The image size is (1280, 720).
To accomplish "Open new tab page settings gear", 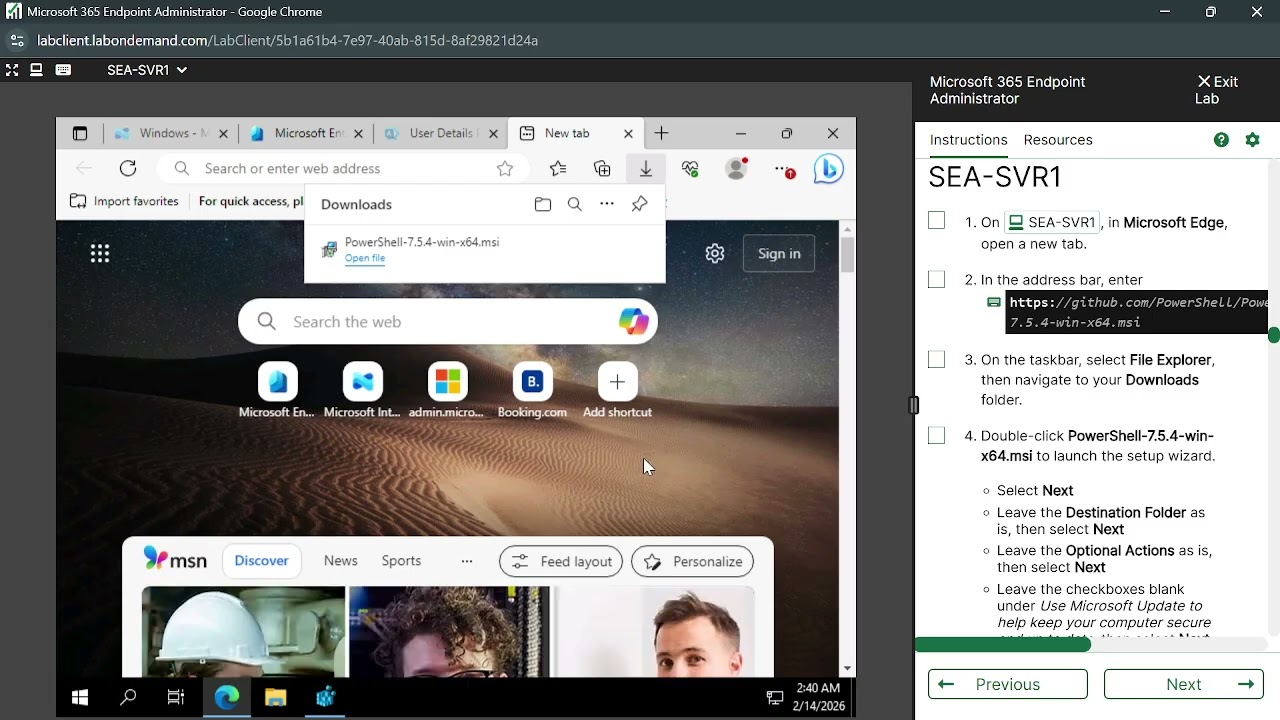I will tap(715, 254).
